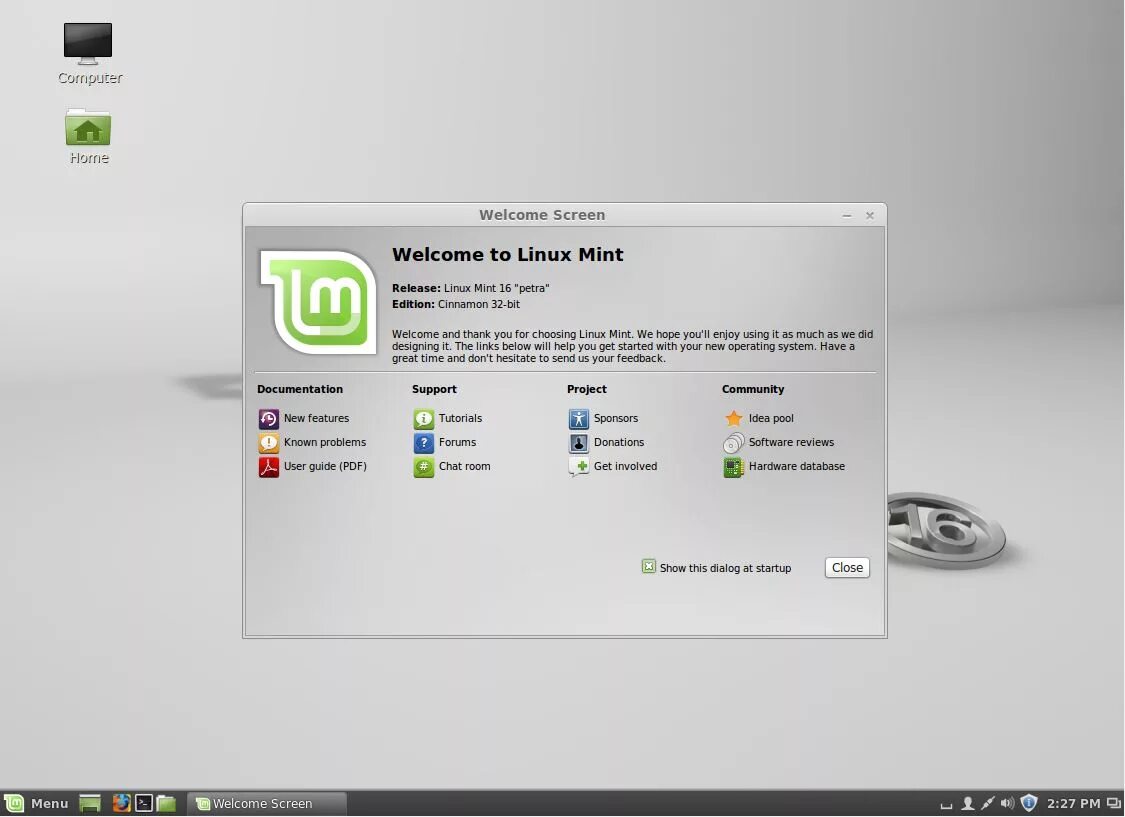Click the Welcome Screen title bar text
Image resolution: width=1125 pixels, height=817 pixels.
(542, 215)
